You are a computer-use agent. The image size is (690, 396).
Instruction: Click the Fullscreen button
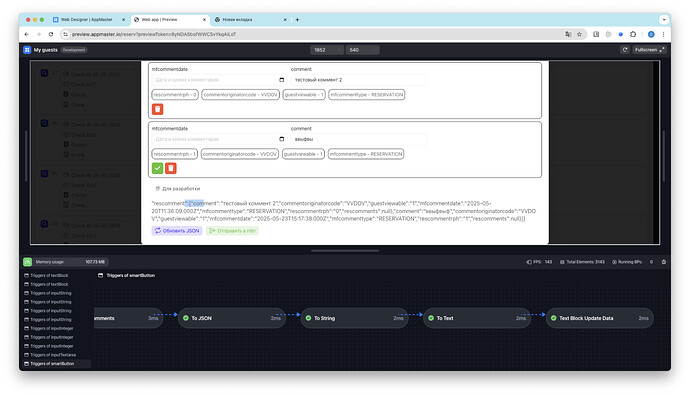click(650, 50)
